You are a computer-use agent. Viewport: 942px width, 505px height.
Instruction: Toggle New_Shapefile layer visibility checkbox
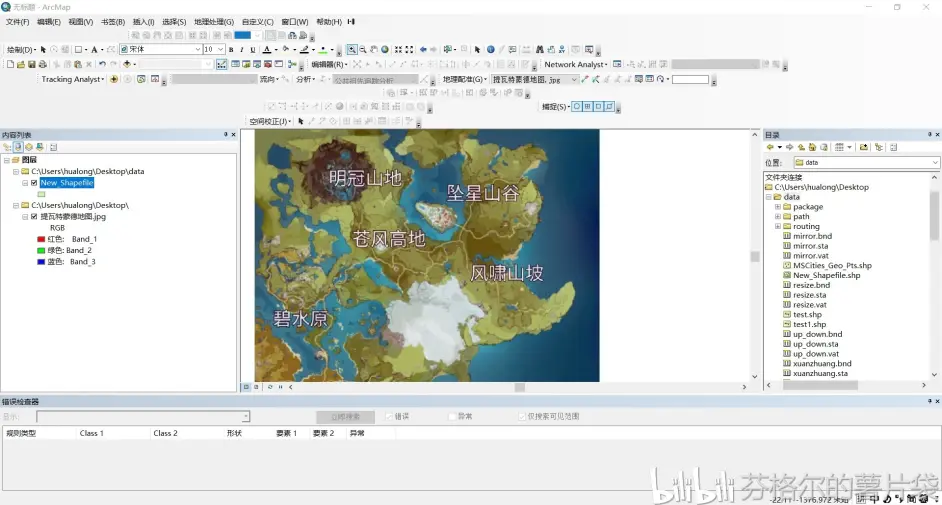click(x=34, y=183)
